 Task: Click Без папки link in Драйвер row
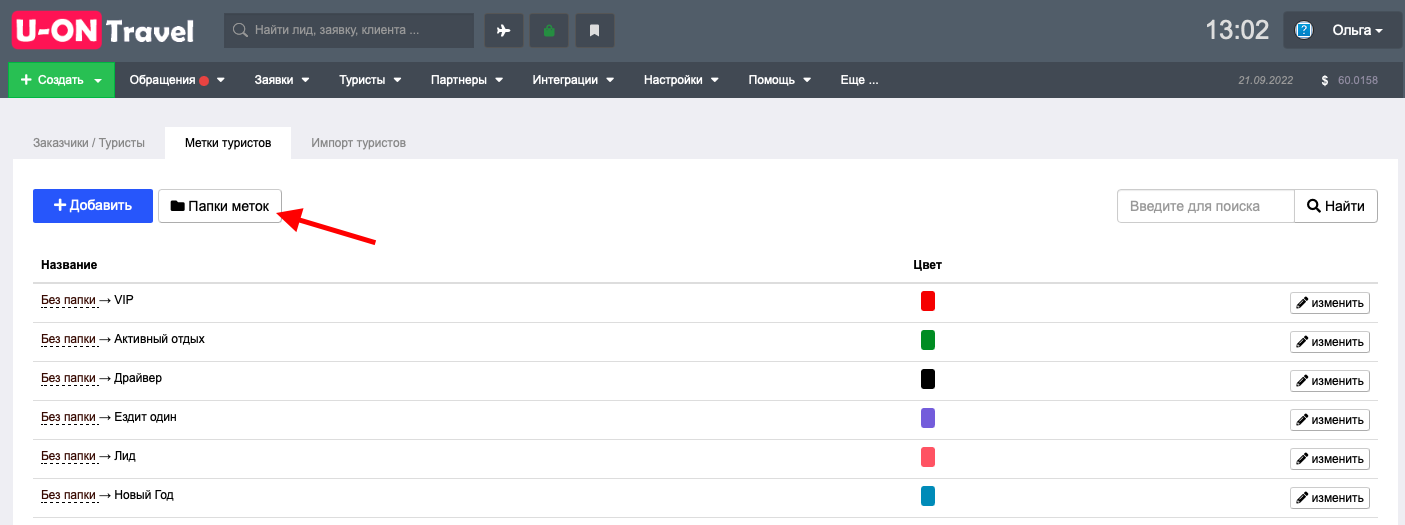click(x=68, y=378)
